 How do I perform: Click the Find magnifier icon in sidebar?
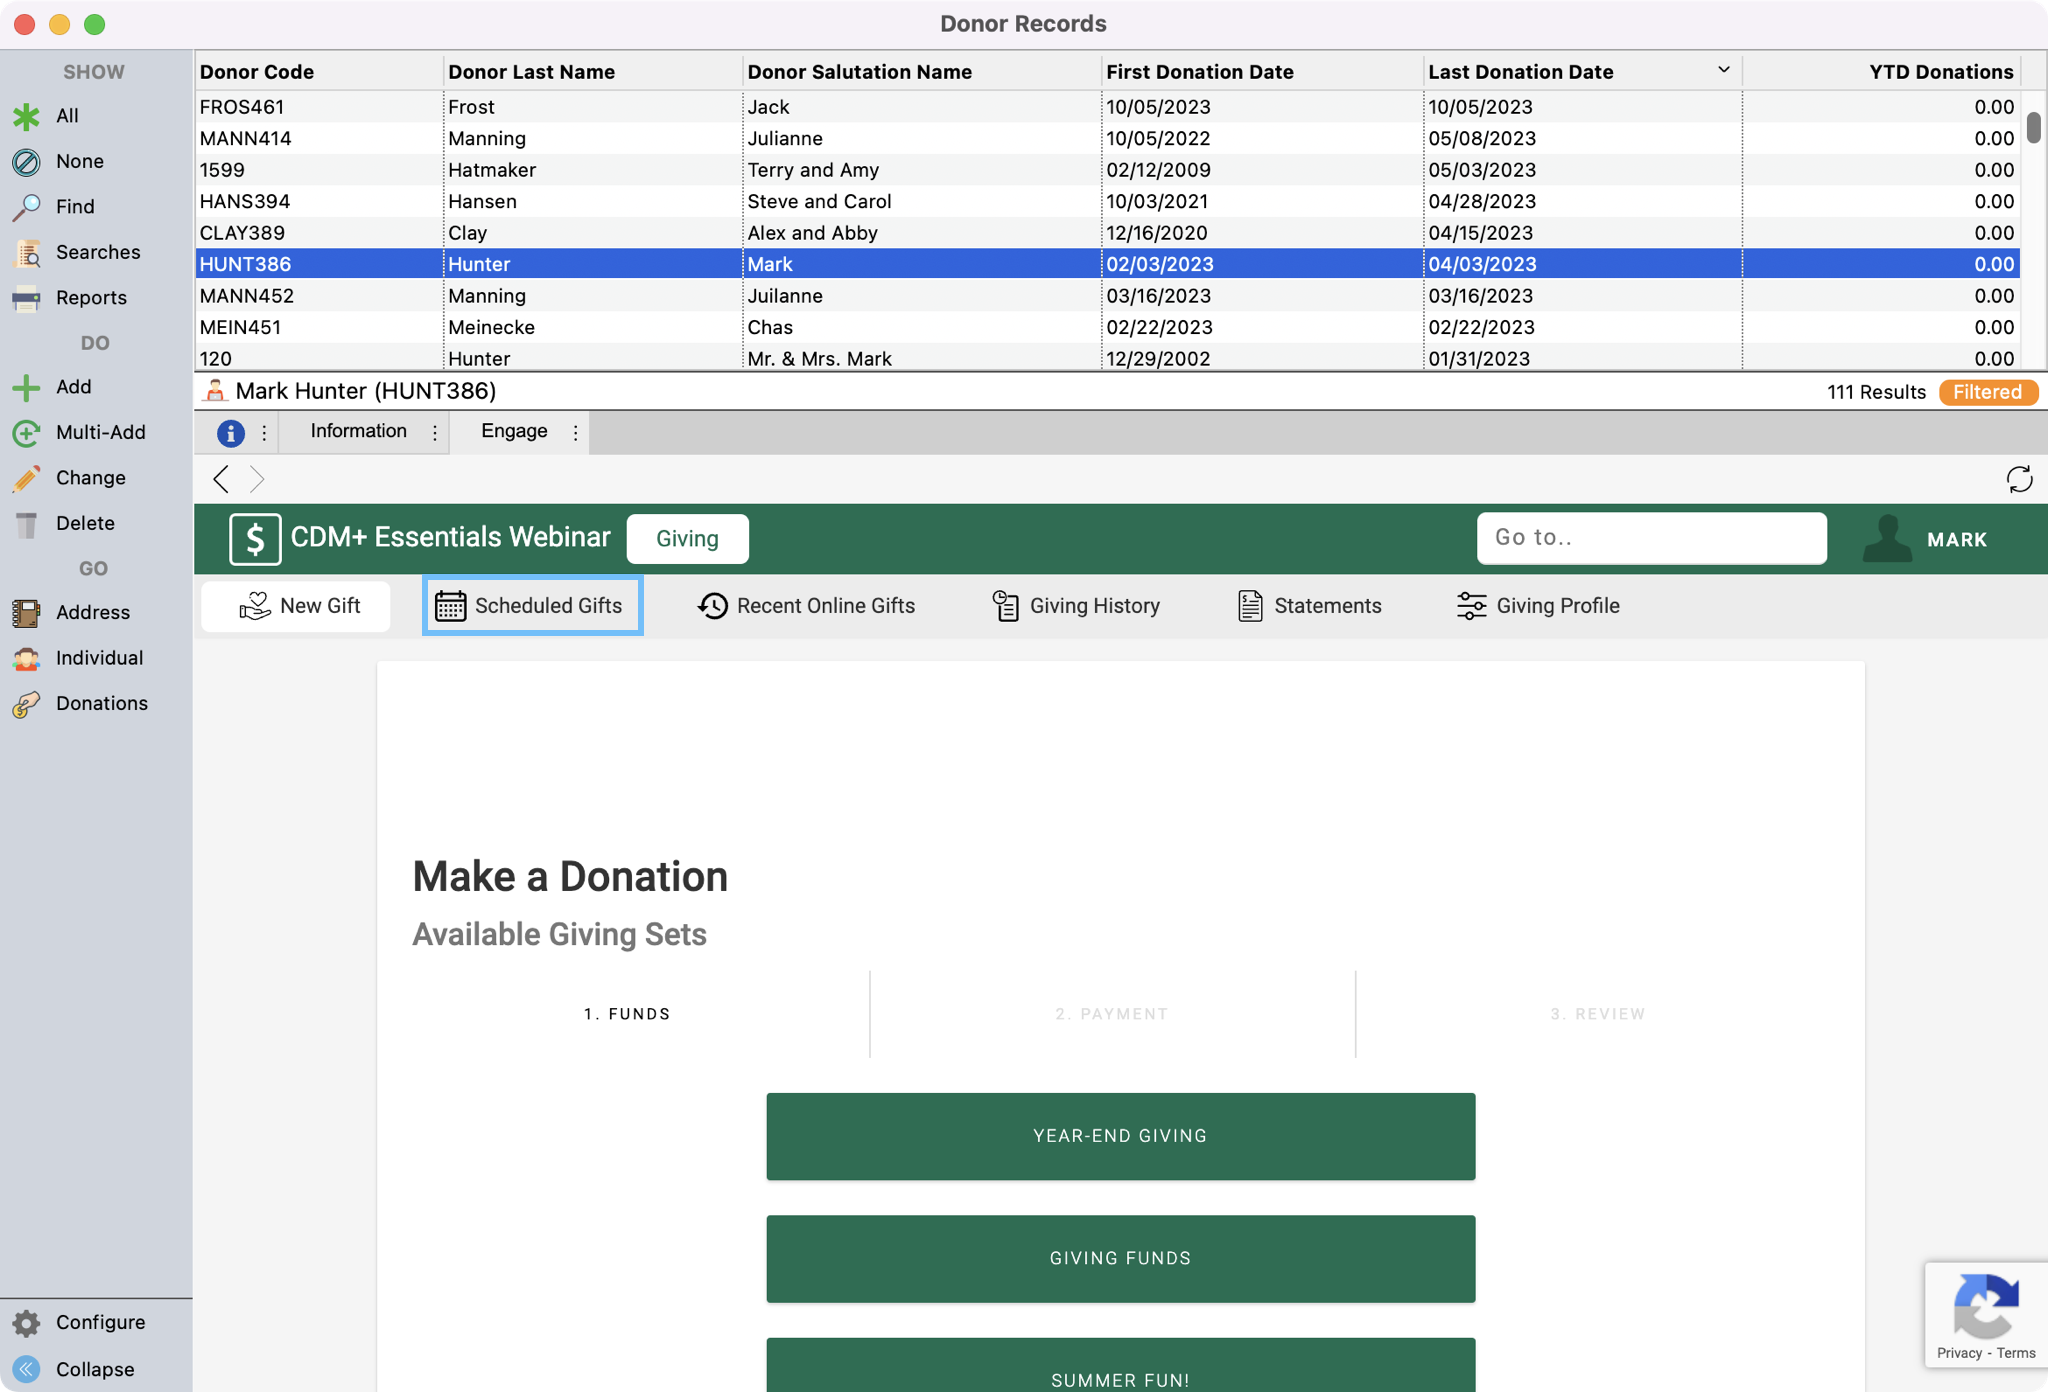pos(27,207)
